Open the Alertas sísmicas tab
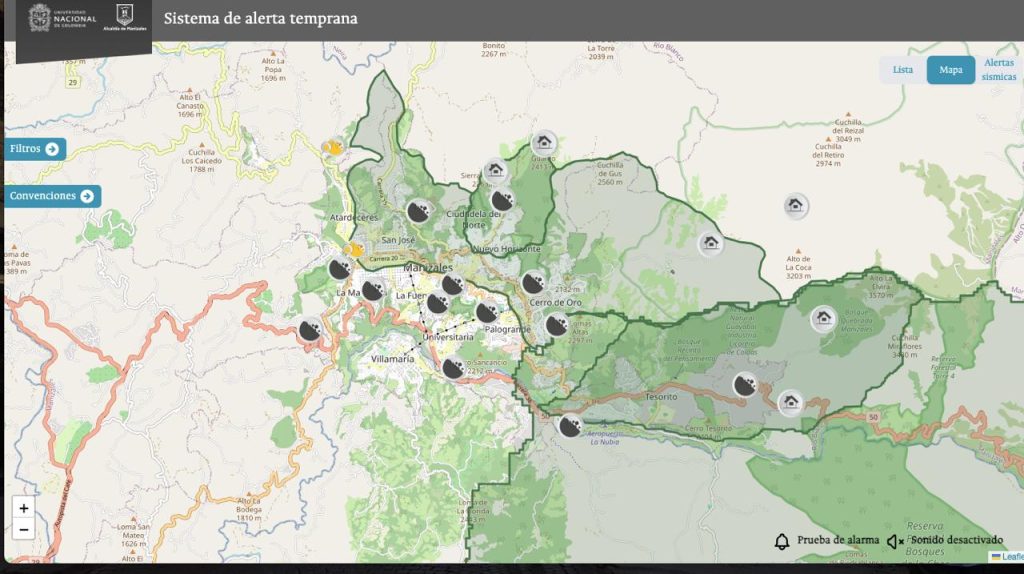 click(x=999, y=70)
